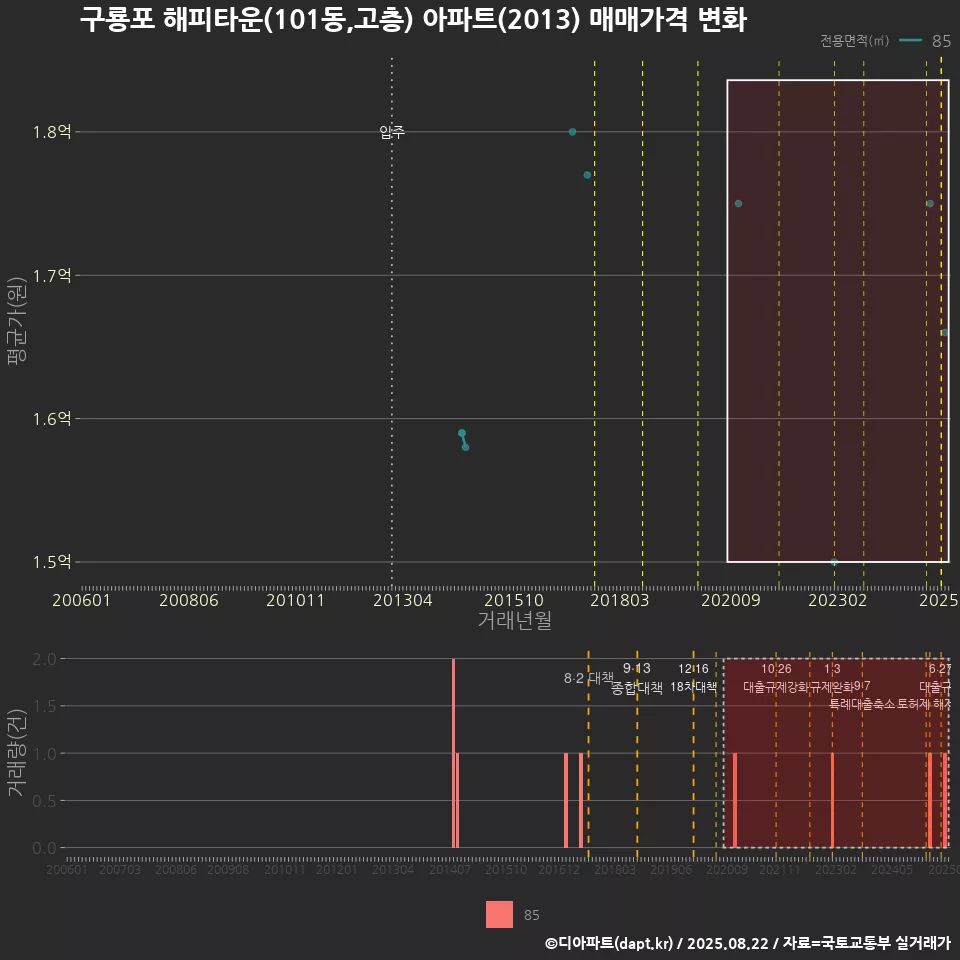Click the 10·26 annotation label
The height and width of the screenshot is (960, 960).
coord(776,669)
